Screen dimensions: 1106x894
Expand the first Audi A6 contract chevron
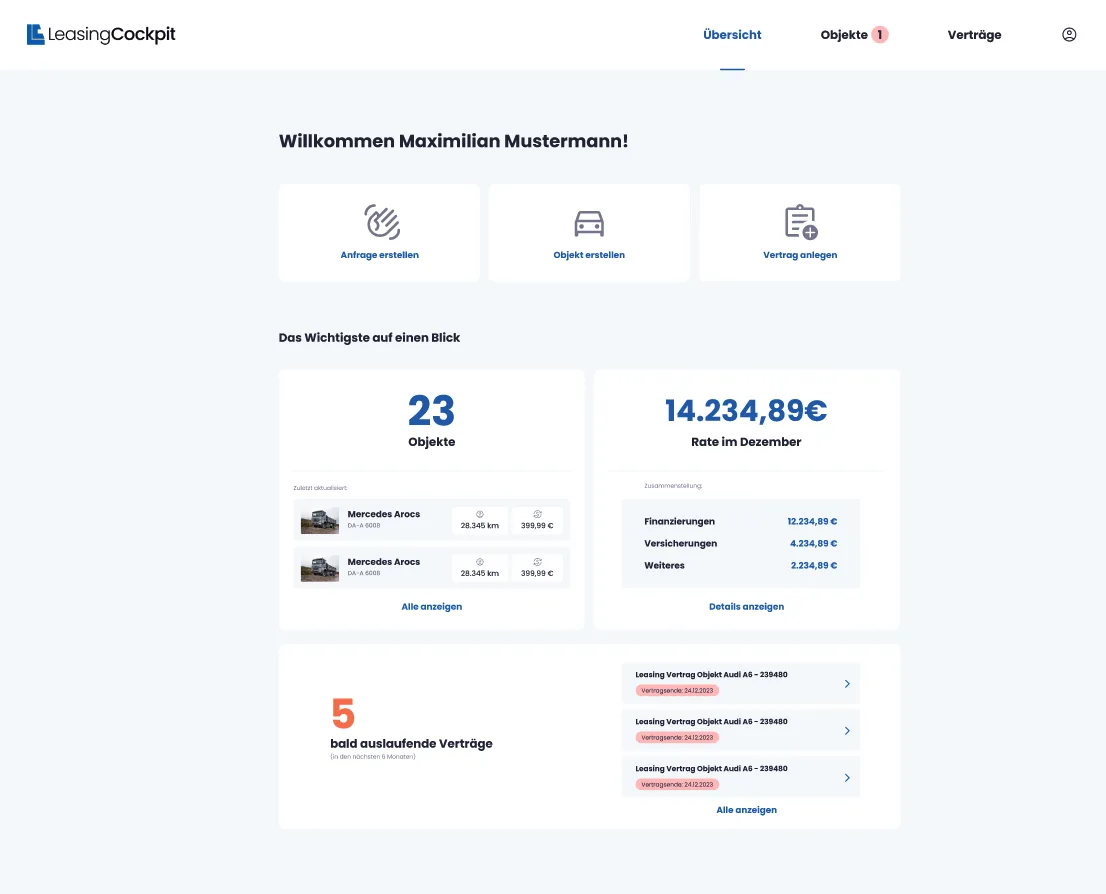pos(847,684)
